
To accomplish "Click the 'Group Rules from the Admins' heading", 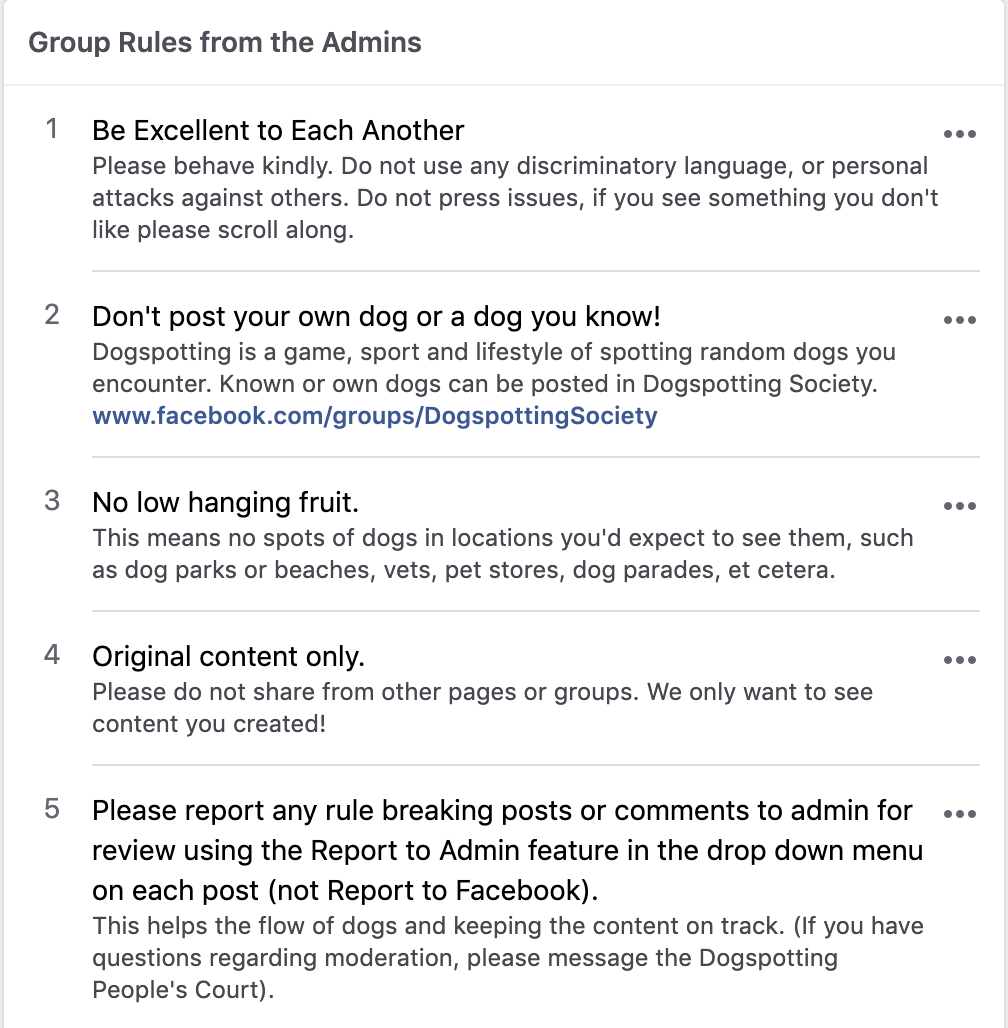I will tap(226, 42).
